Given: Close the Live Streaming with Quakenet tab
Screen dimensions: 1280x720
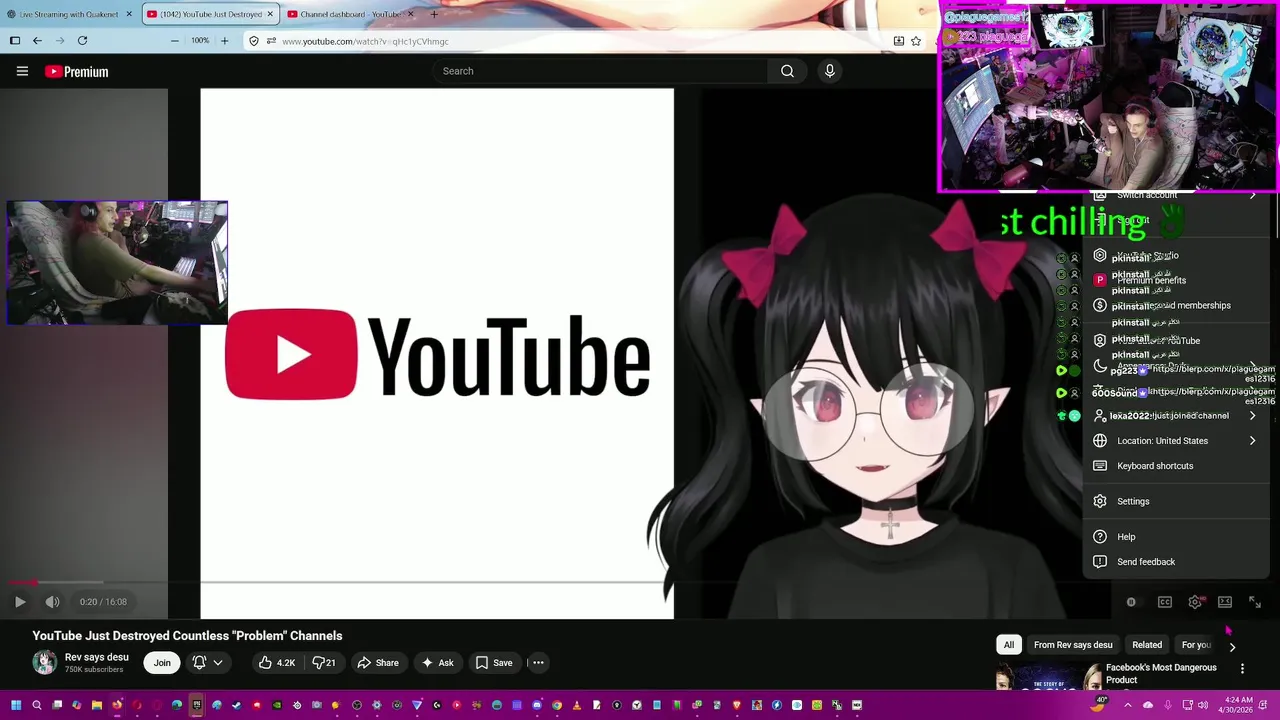Looking at the screenshot, I should [129, 14].
